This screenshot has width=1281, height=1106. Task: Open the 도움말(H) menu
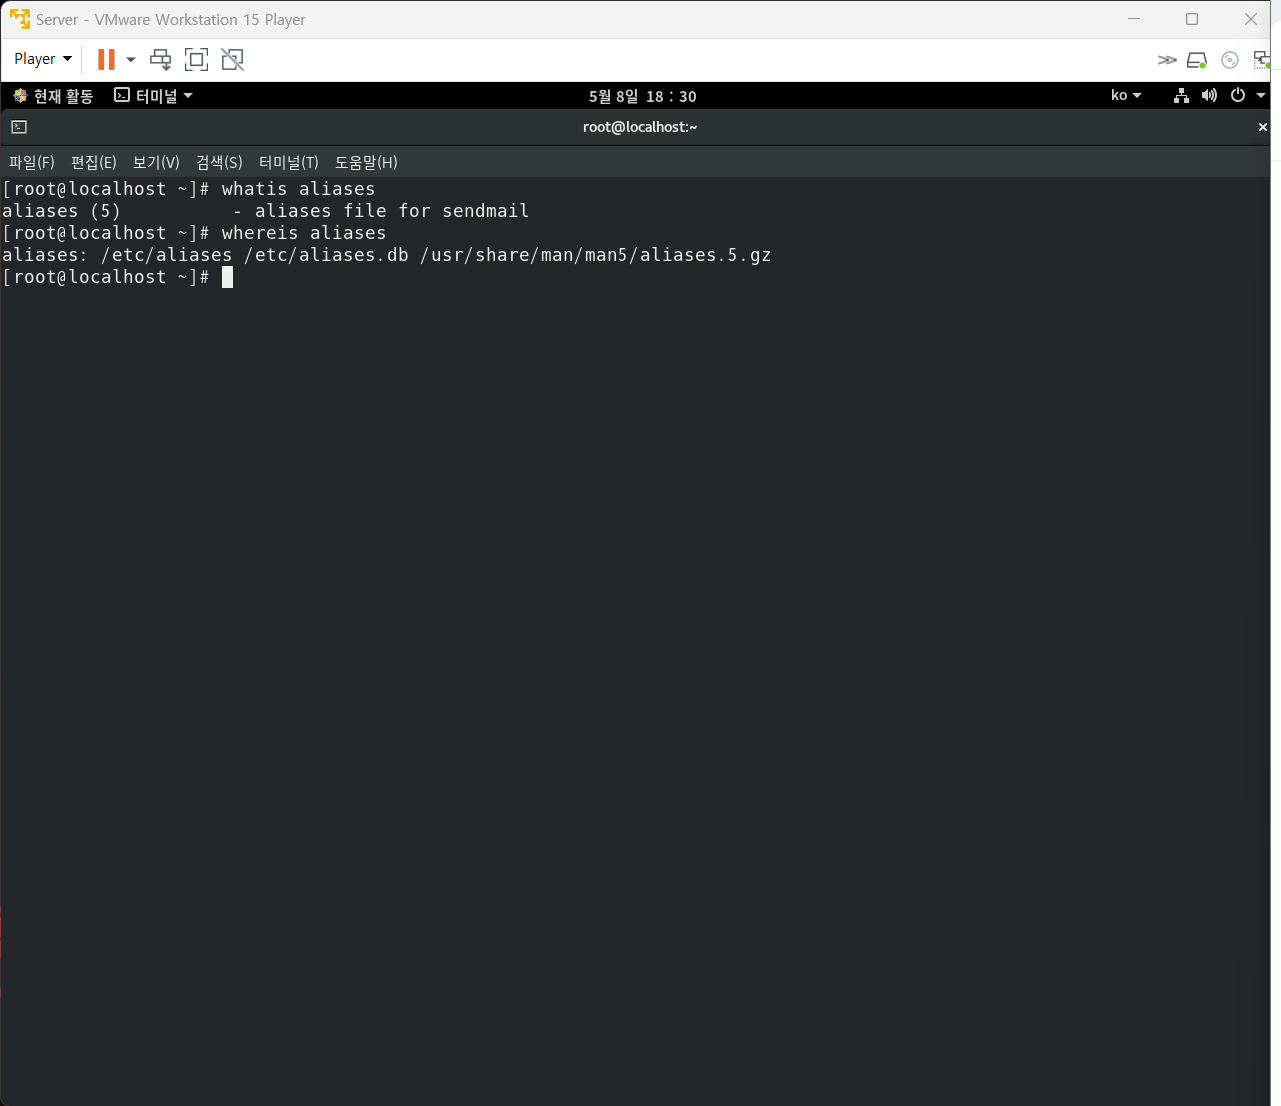(366, 162)
